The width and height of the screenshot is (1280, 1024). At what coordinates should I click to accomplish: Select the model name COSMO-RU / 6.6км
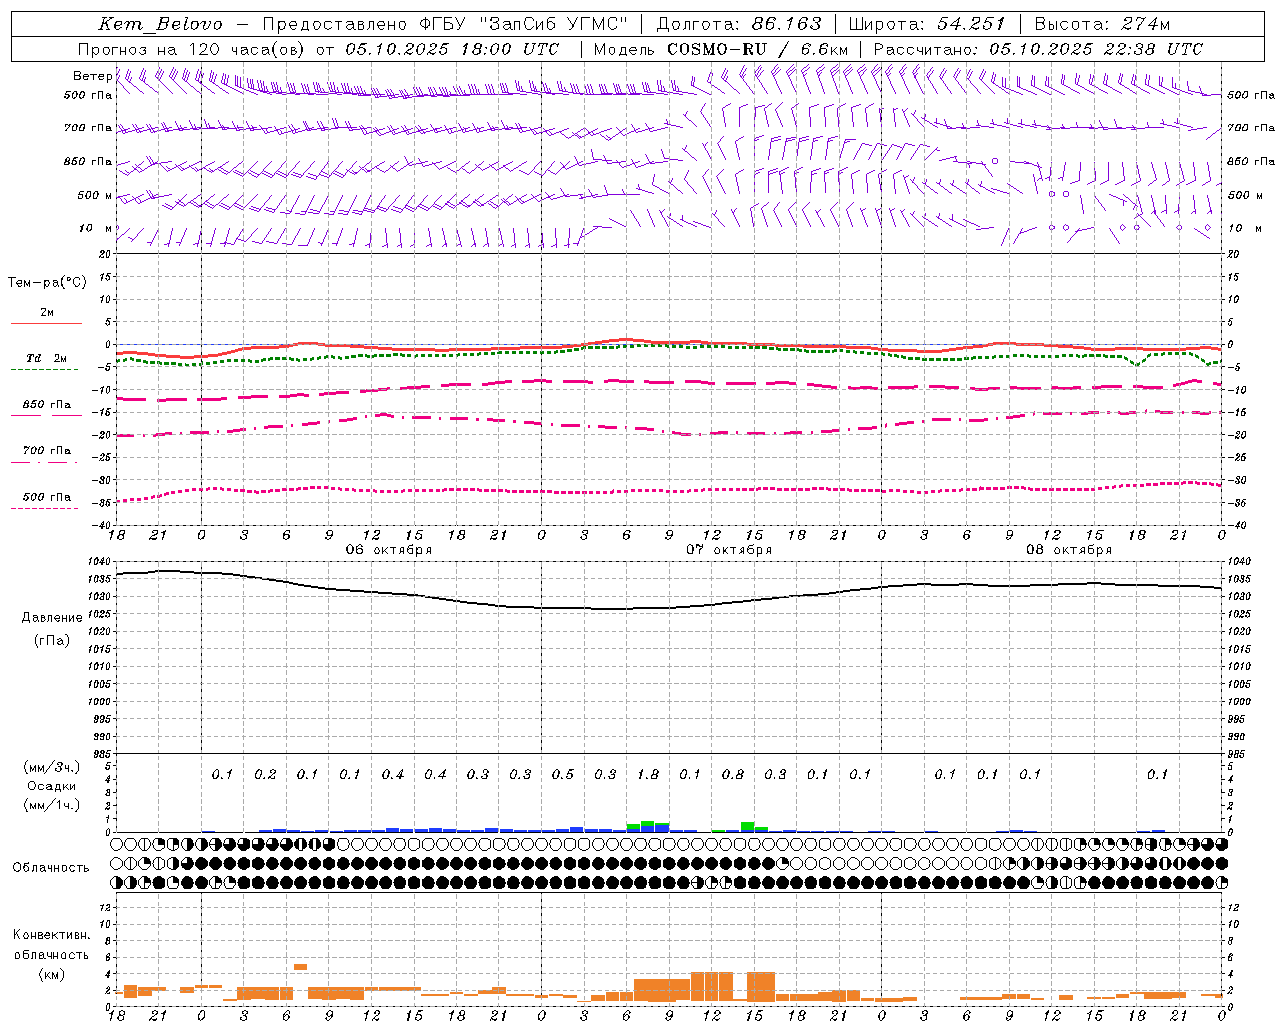[x=757, y=49]
